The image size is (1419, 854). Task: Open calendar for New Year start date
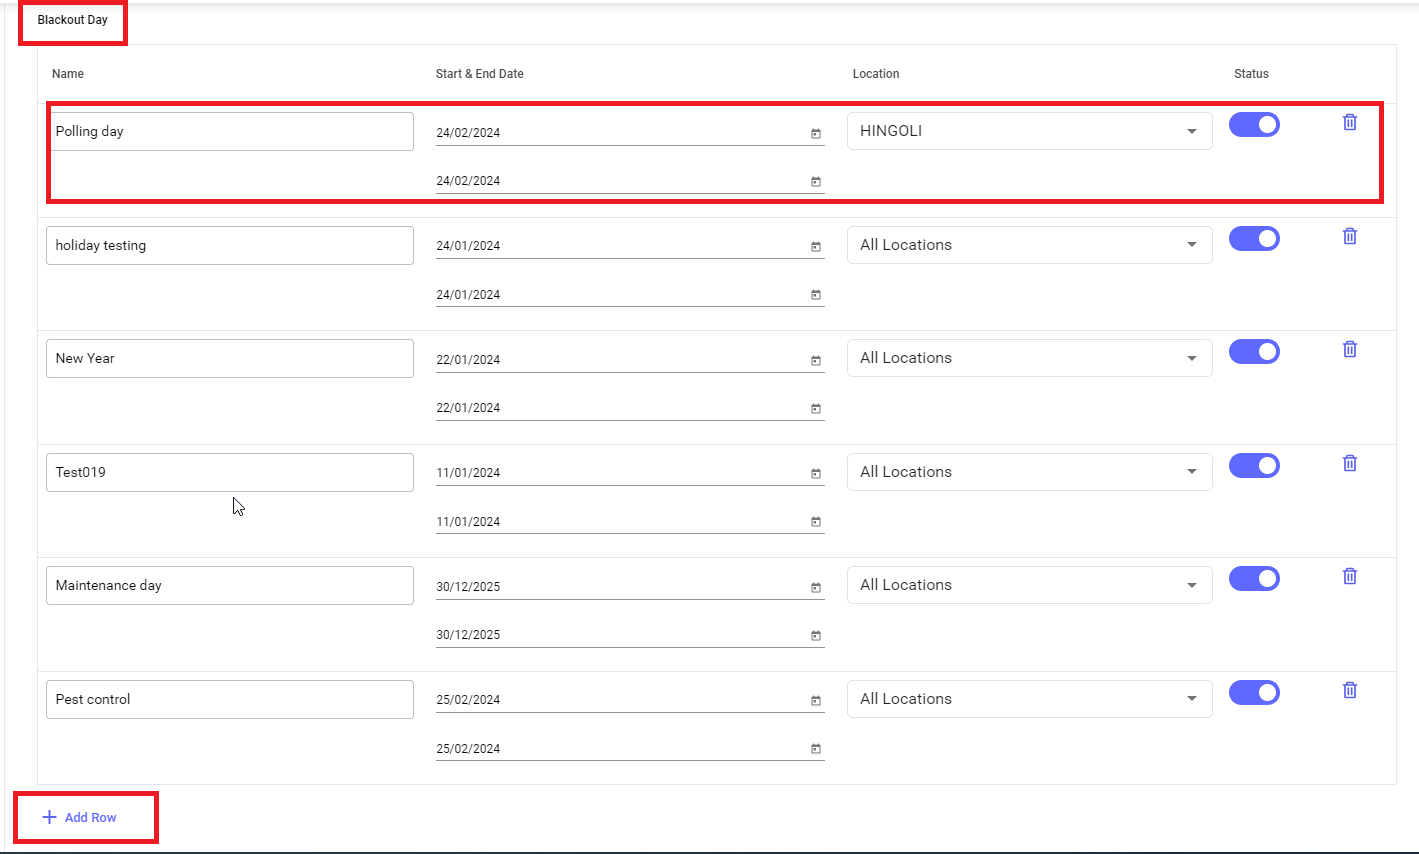[816, 360]
